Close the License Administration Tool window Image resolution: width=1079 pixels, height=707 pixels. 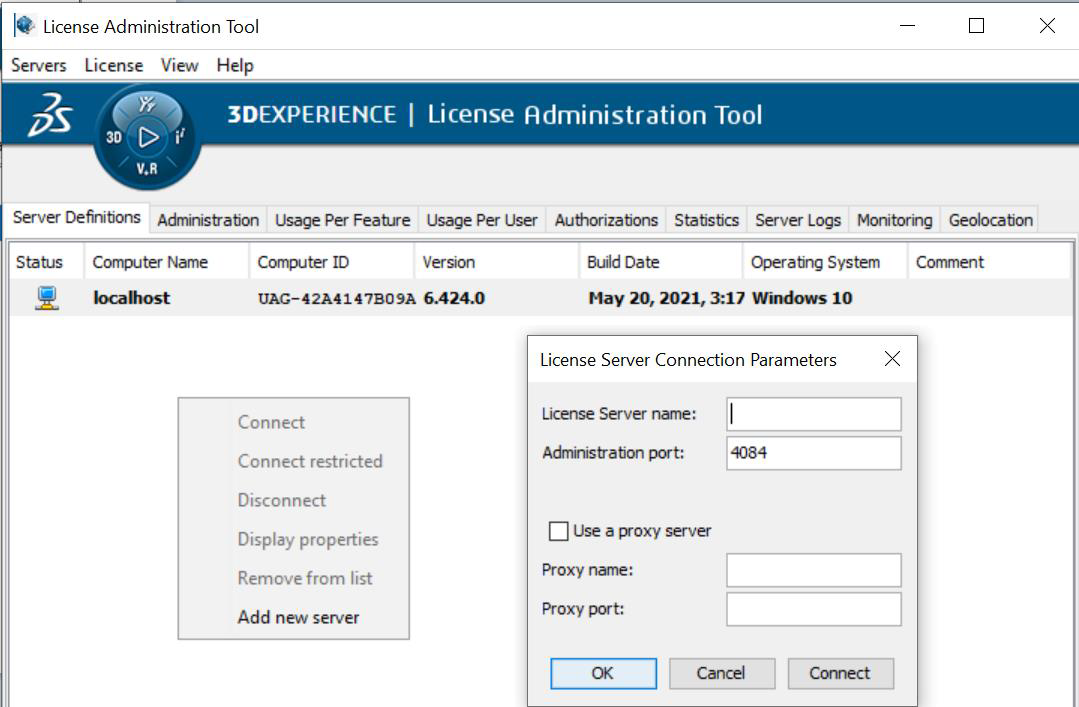point(1047,26)
